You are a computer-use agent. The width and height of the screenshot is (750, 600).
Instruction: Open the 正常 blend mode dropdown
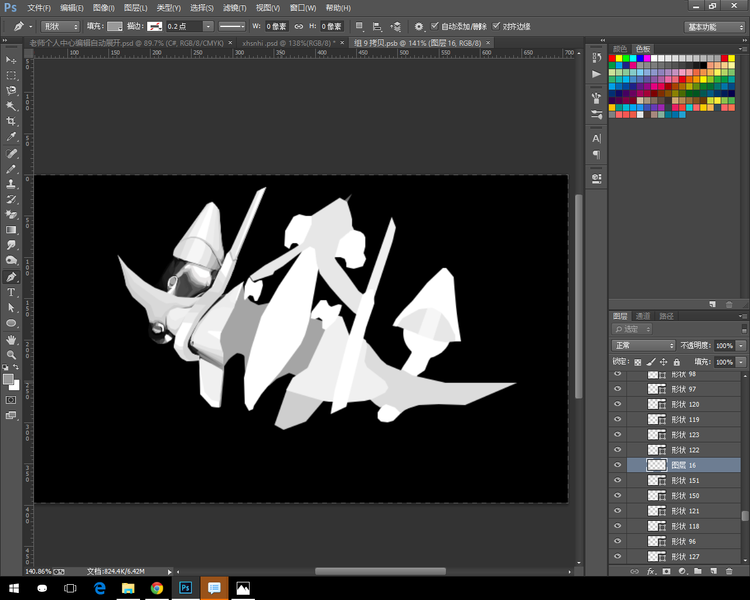click(x=643, y=345)
